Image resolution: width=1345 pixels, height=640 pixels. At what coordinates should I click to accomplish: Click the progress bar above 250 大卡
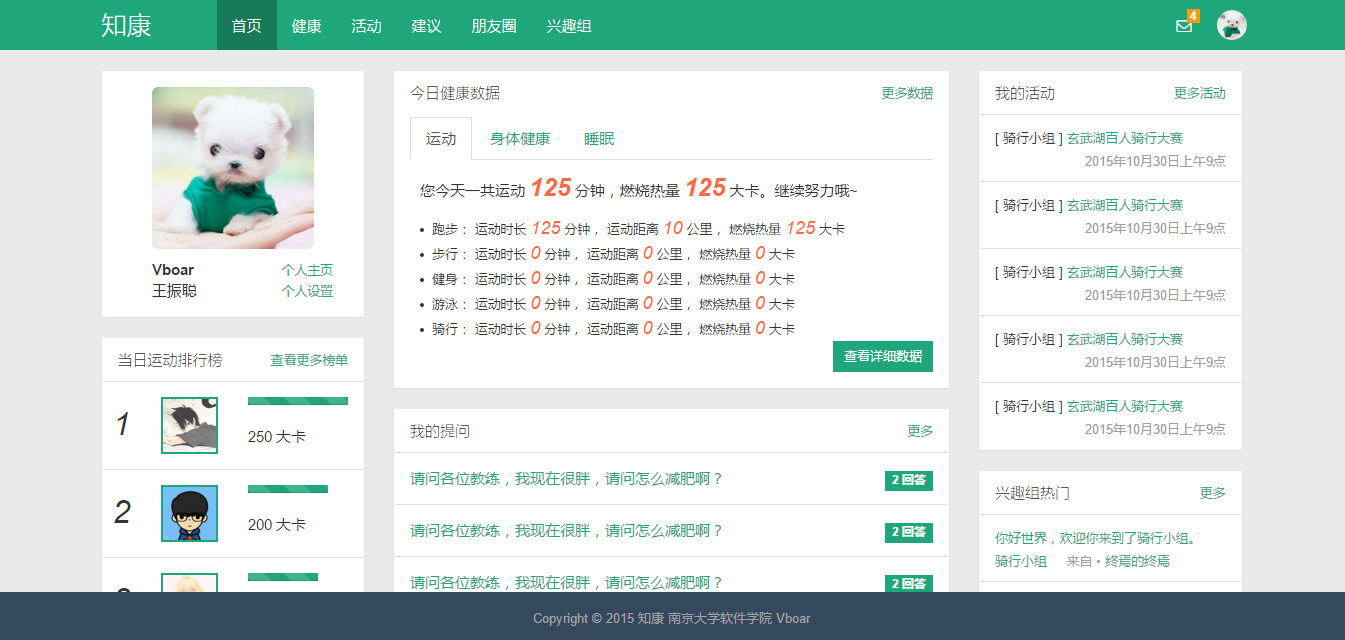click(x=298, y=401)
